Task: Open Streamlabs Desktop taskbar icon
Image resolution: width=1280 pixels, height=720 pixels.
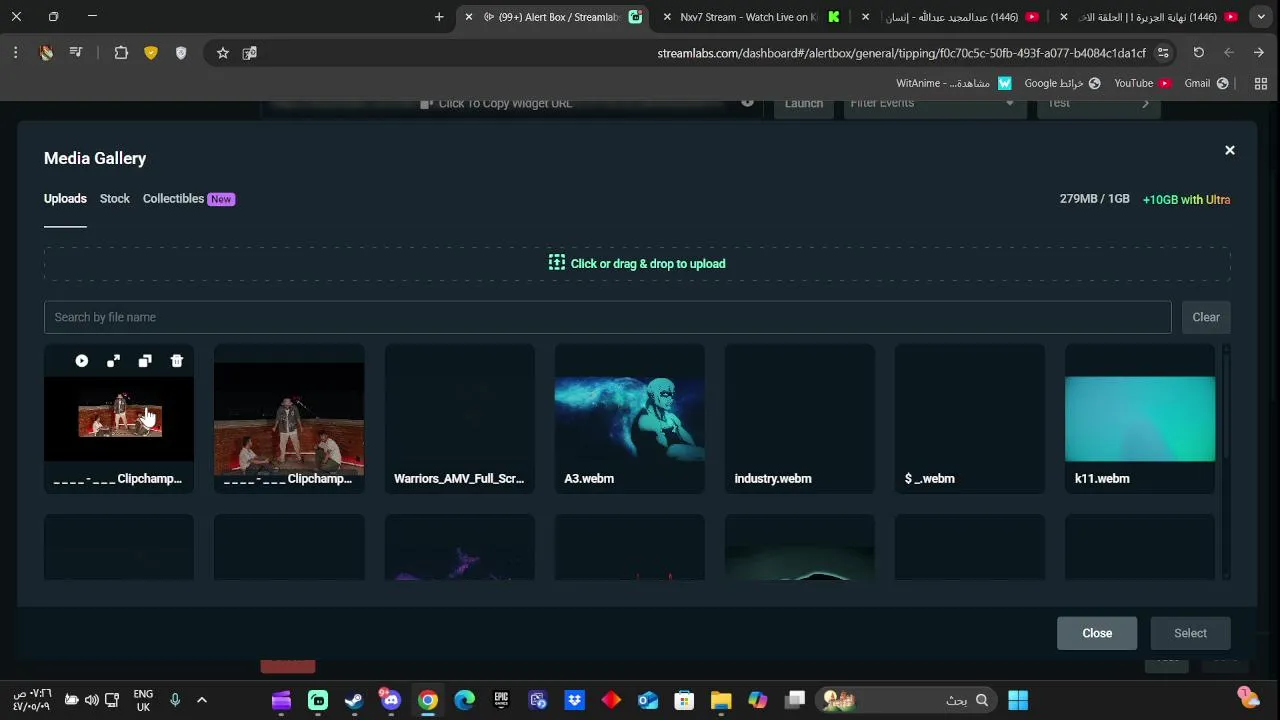Action: point(318,700)
